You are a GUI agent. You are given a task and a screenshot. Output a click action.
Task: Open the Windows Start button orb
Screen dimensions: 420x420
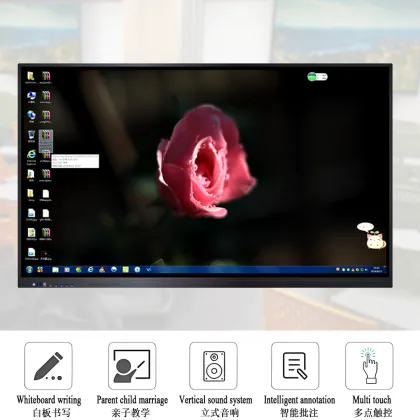pos(29,269)
